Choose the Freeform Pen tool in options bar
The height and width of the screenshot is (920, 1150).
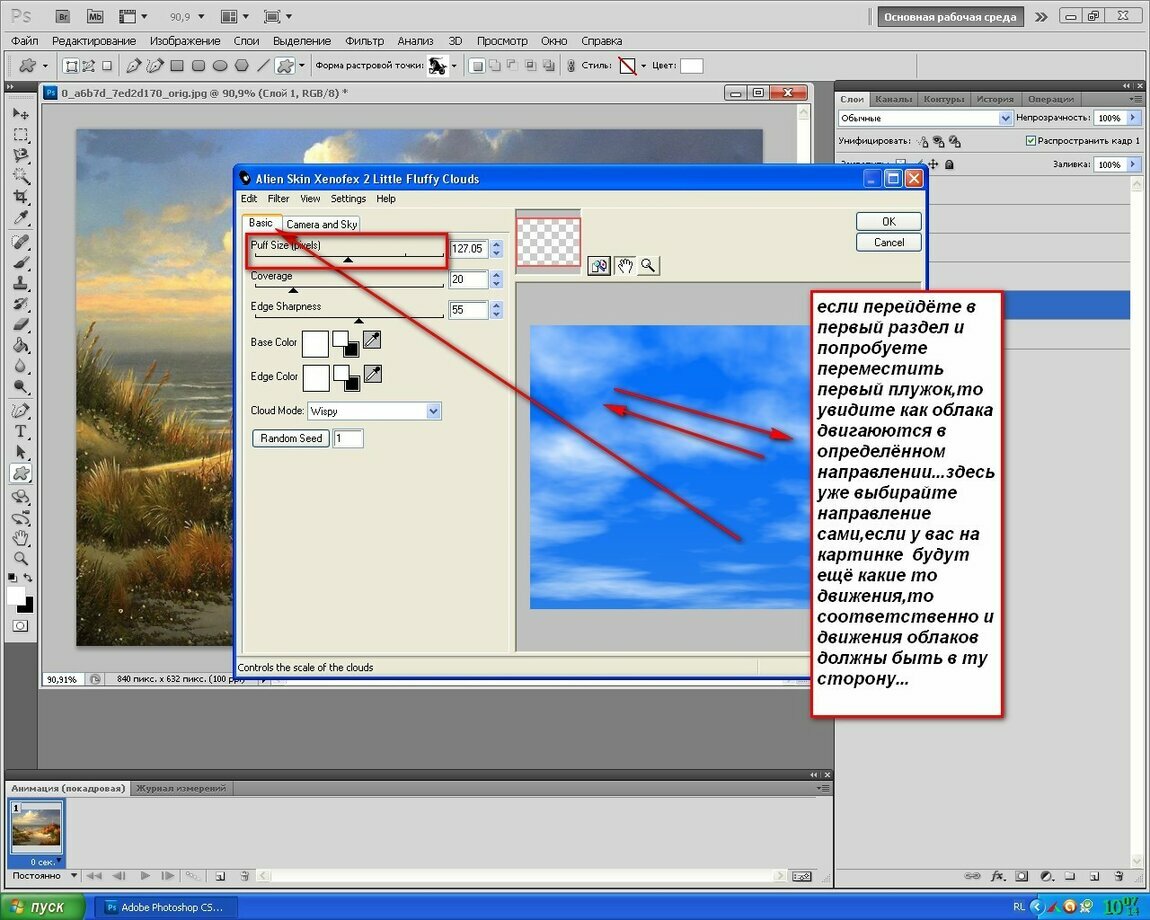tap(155, 66)
